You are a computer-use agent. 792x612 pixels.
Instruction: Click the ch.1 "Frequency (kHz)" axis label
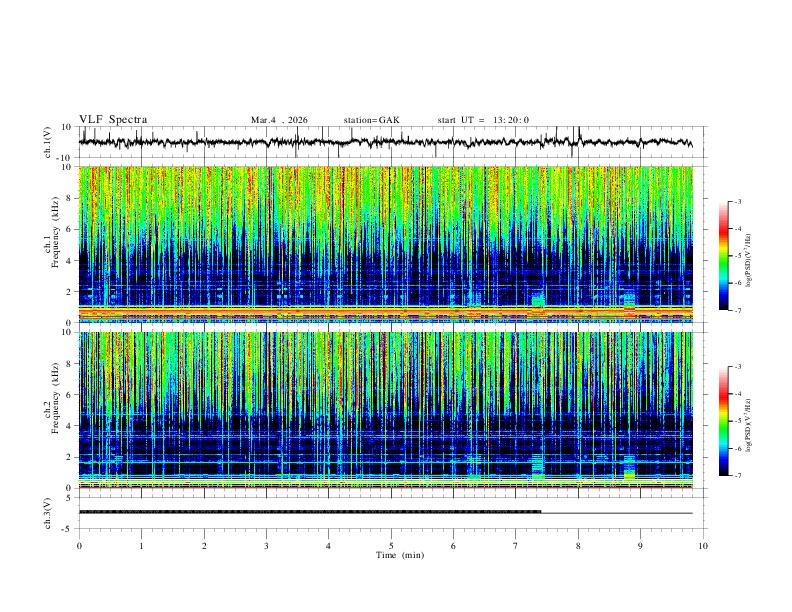[55, 233]
